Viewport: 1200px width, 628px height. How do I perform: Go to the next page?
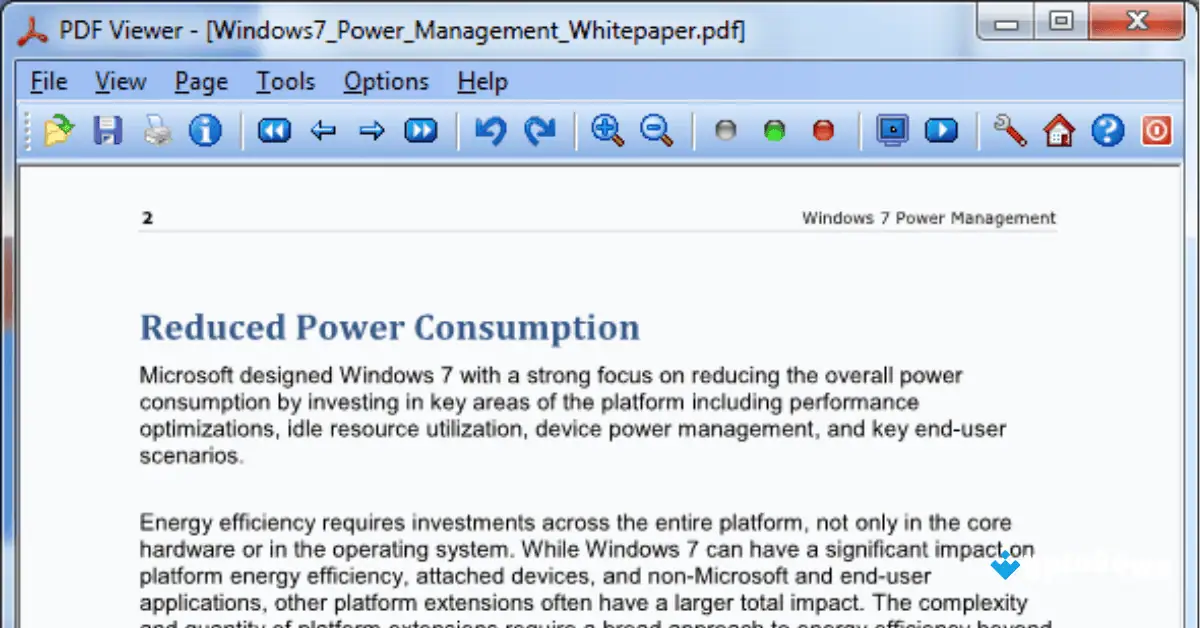[x=371, y=130]
